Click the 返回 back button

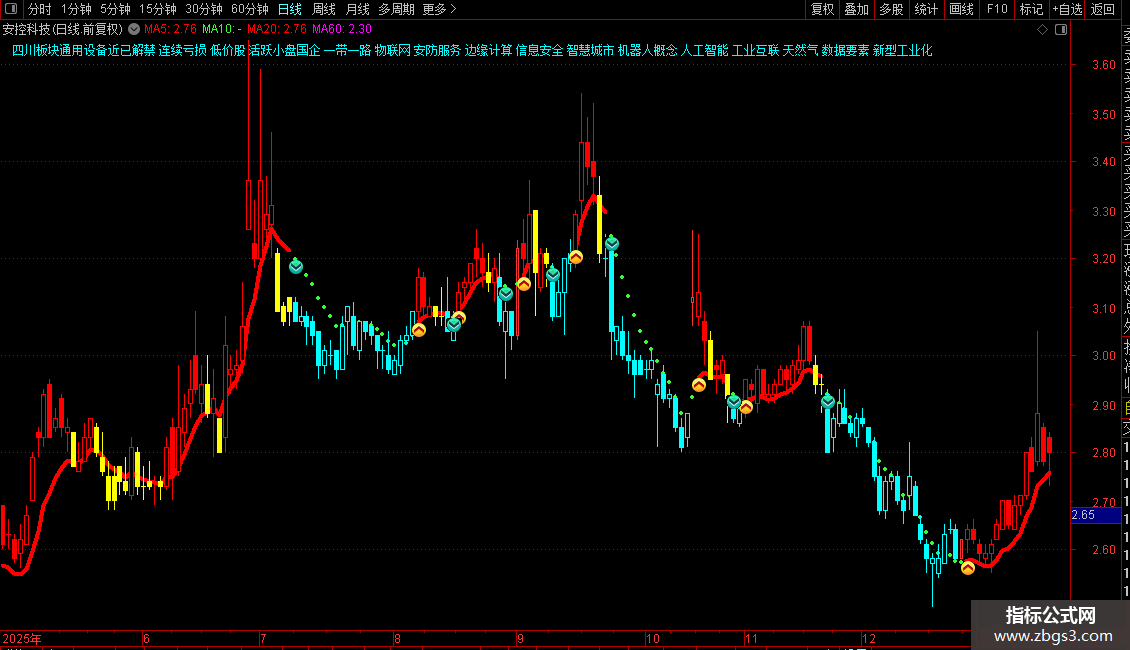[x=1103, y=9]
